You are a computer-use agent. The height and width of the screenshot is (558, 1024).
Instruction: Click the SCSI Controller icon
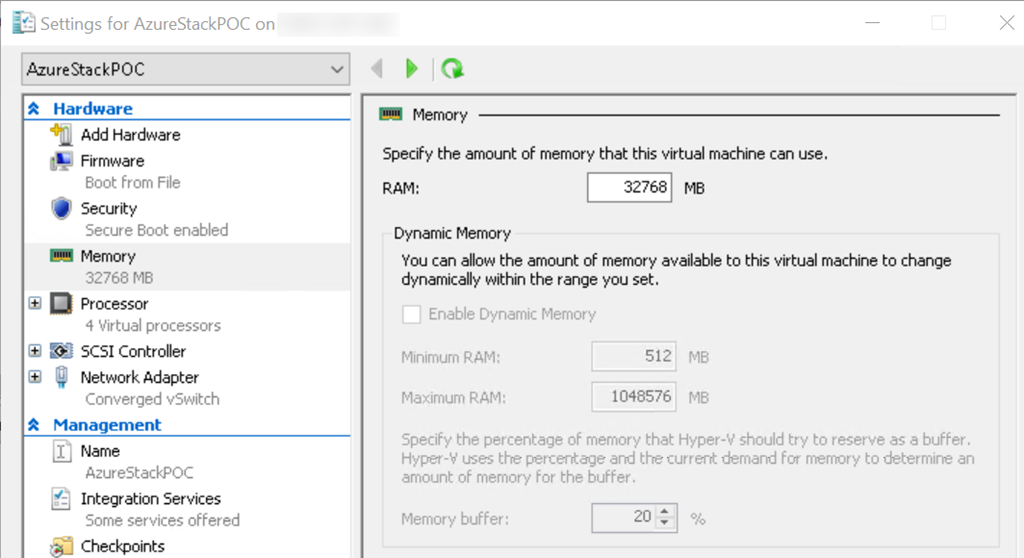tap(61, 351)
